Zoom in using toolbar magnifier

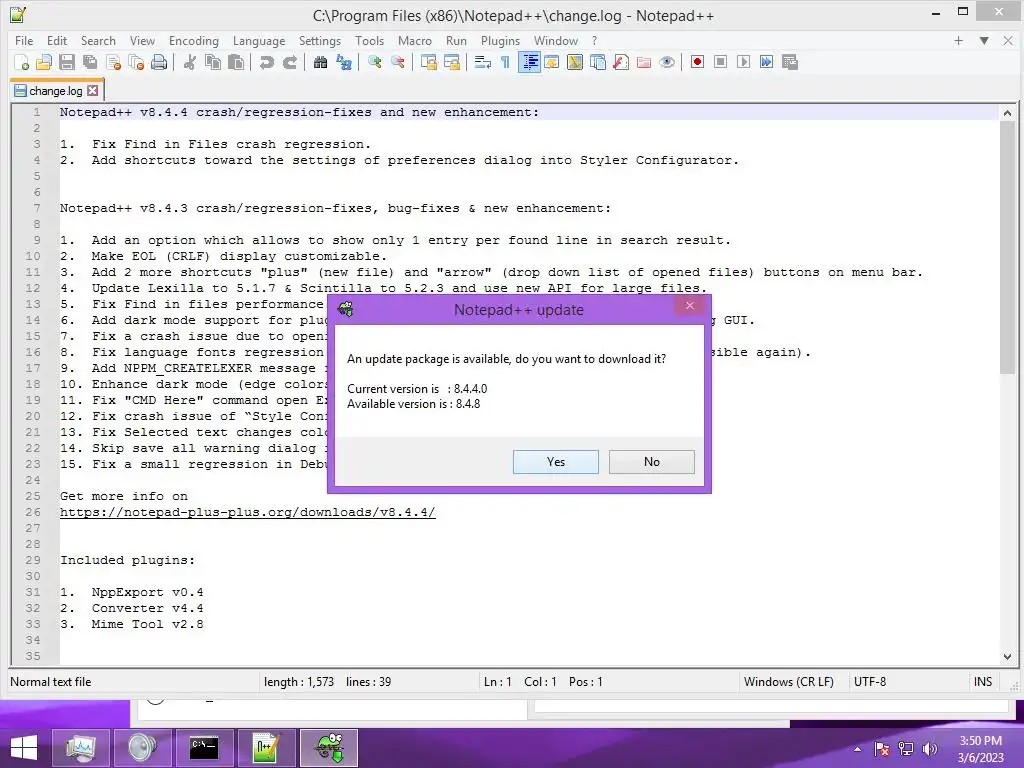374,62
